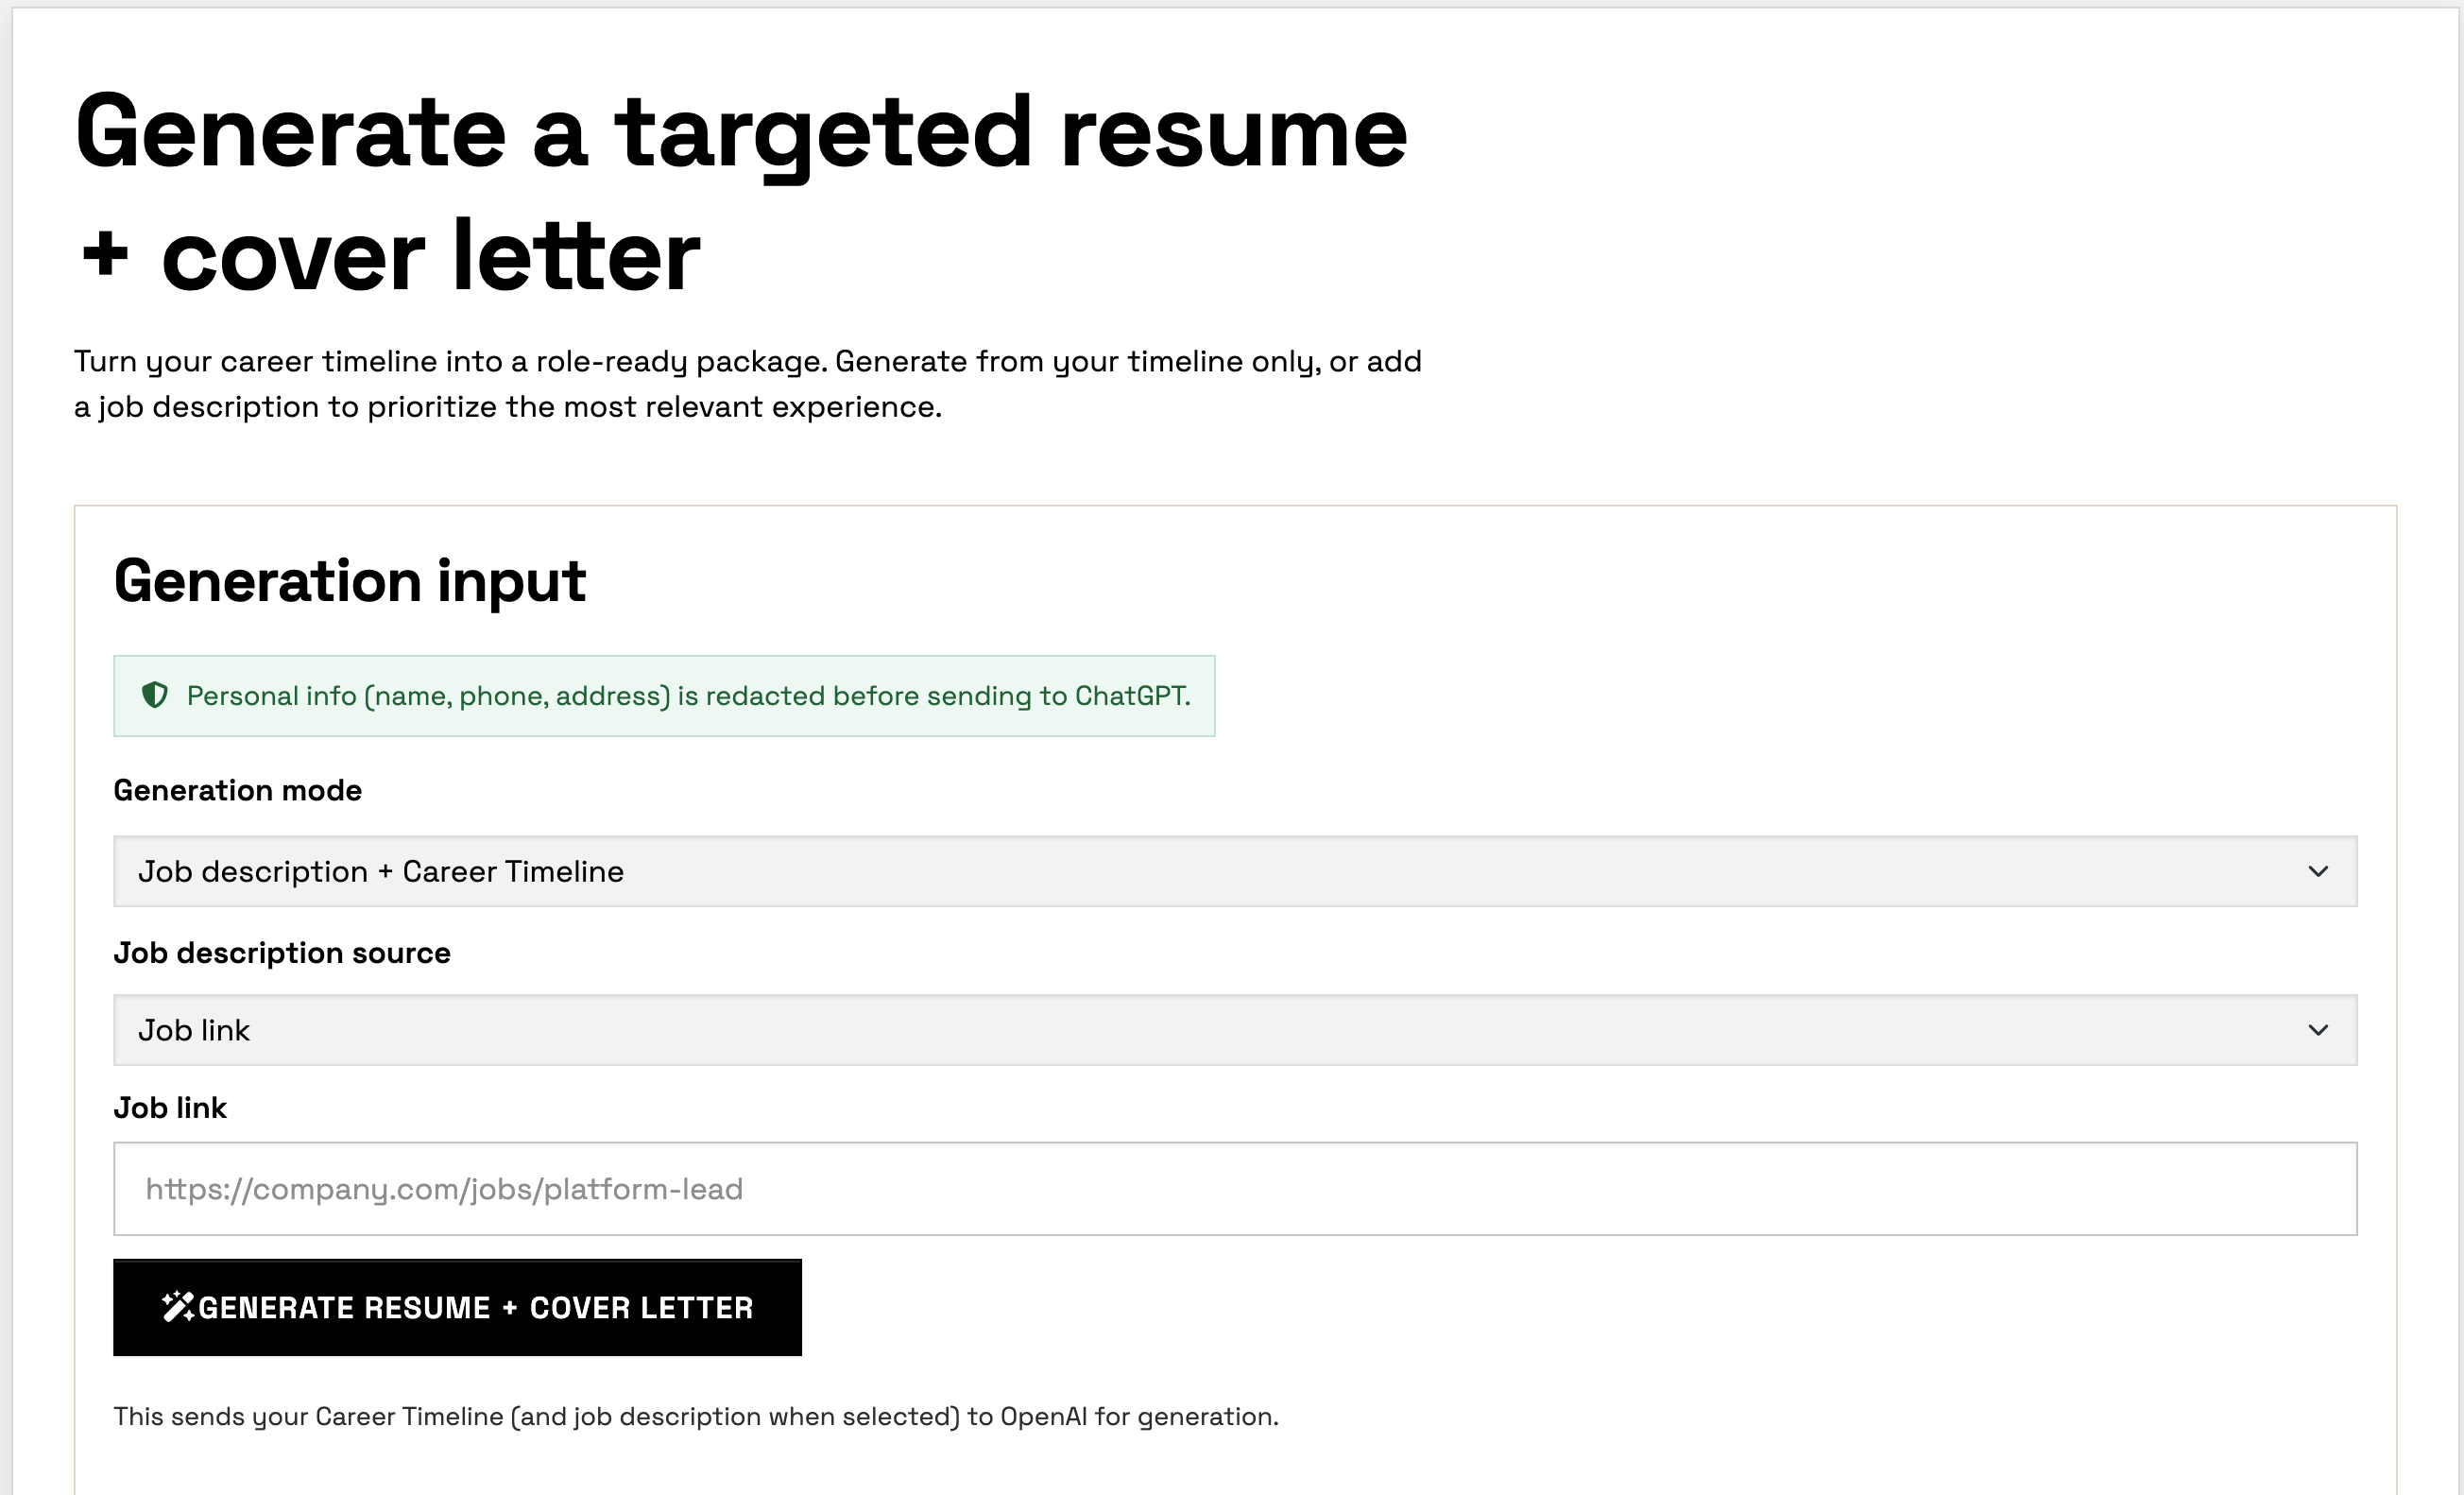Click the green privacy notice banner
This screenshot has height=1495, width=2464.
tap(664, 696)
